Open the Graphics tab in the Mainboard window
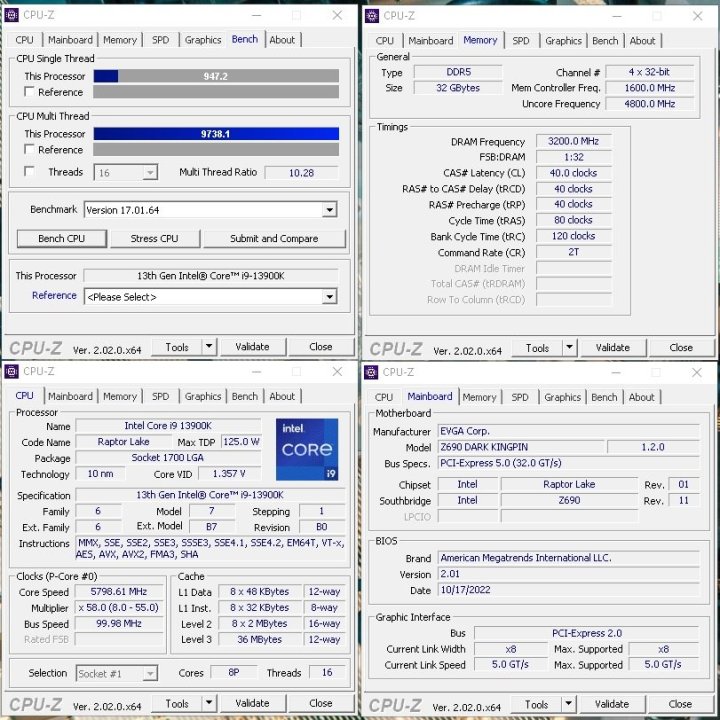720x720 pixels. tap(562, 397)
